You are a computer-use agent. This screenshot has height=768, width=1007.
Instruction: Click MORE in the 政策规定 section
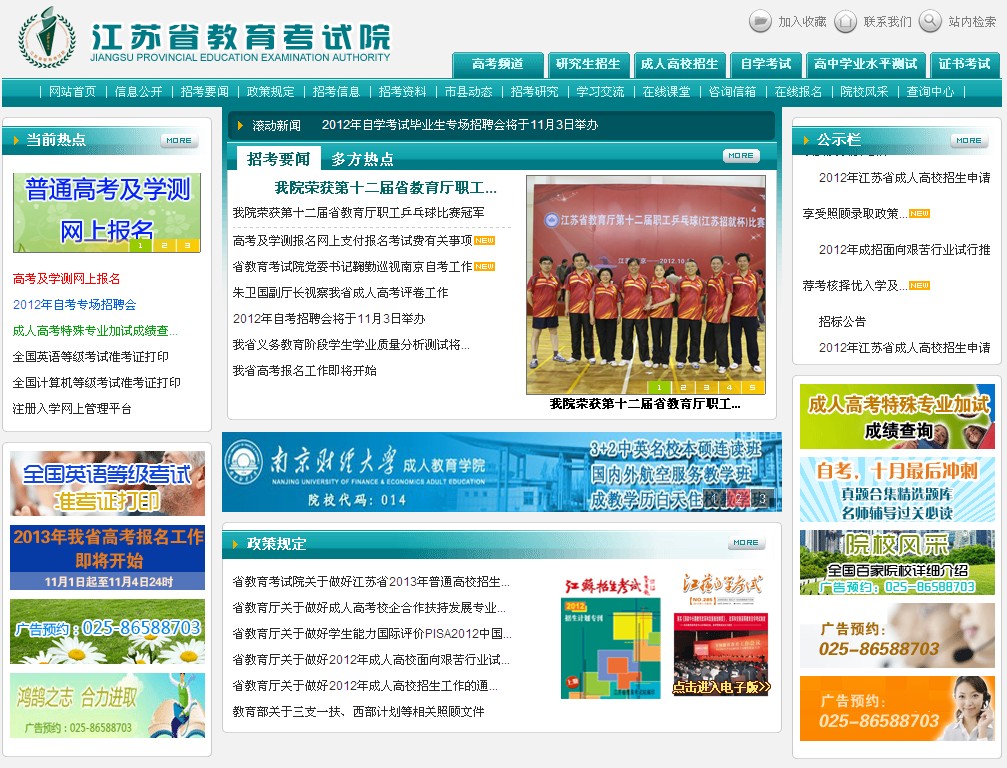(x=746, y=543)
